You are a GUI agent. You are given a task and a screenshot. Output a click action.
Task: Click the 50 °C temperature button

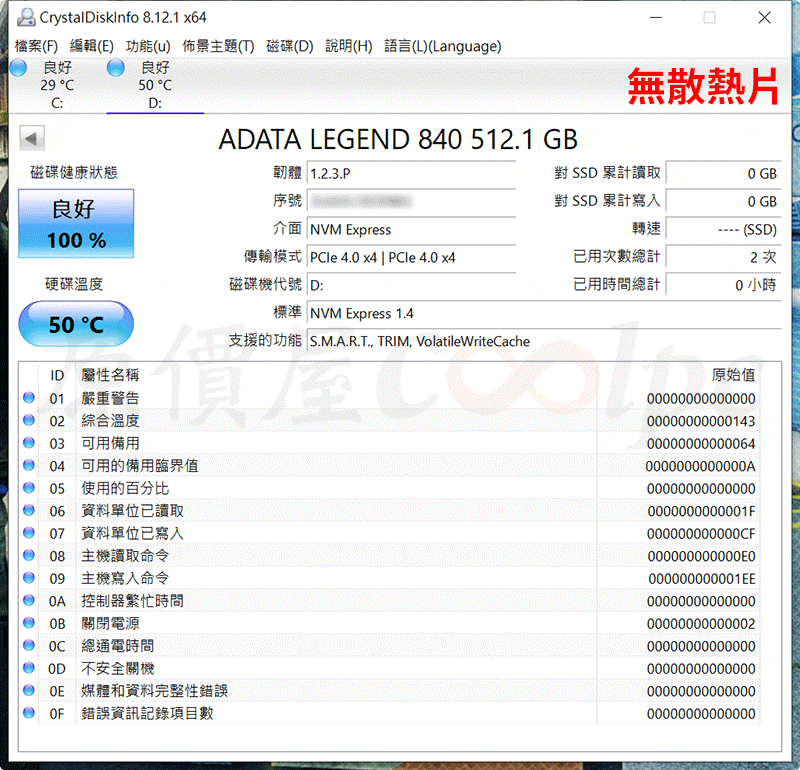[76, 324]
